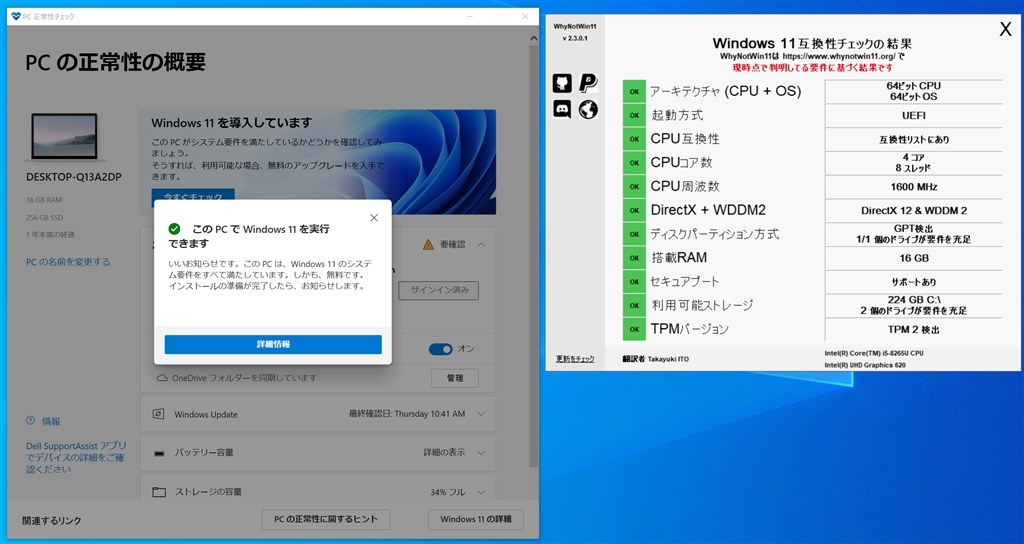Click Windows Update refresh icon
1024x544 pixels.
click(158, 414)
